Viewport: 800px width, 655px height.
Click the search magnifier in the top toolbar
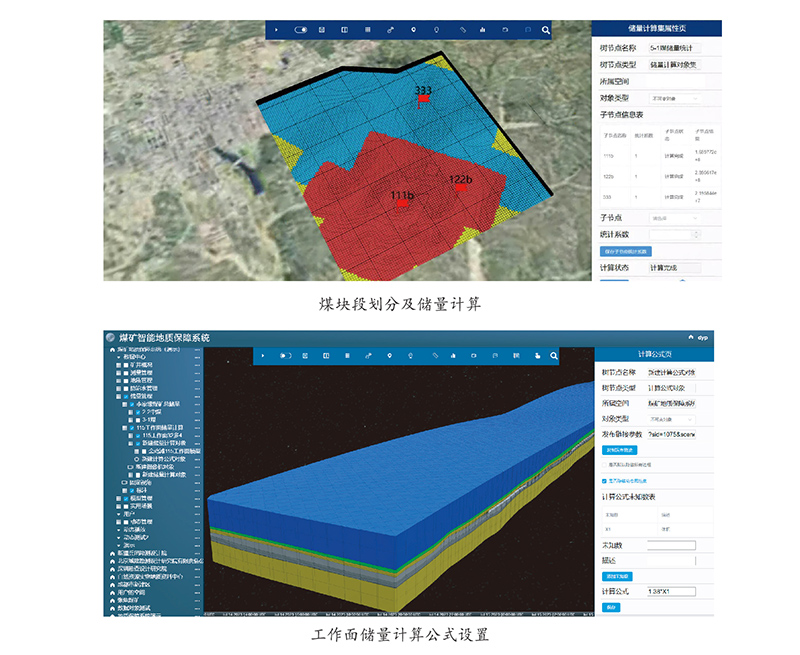(x=546, y=30)
